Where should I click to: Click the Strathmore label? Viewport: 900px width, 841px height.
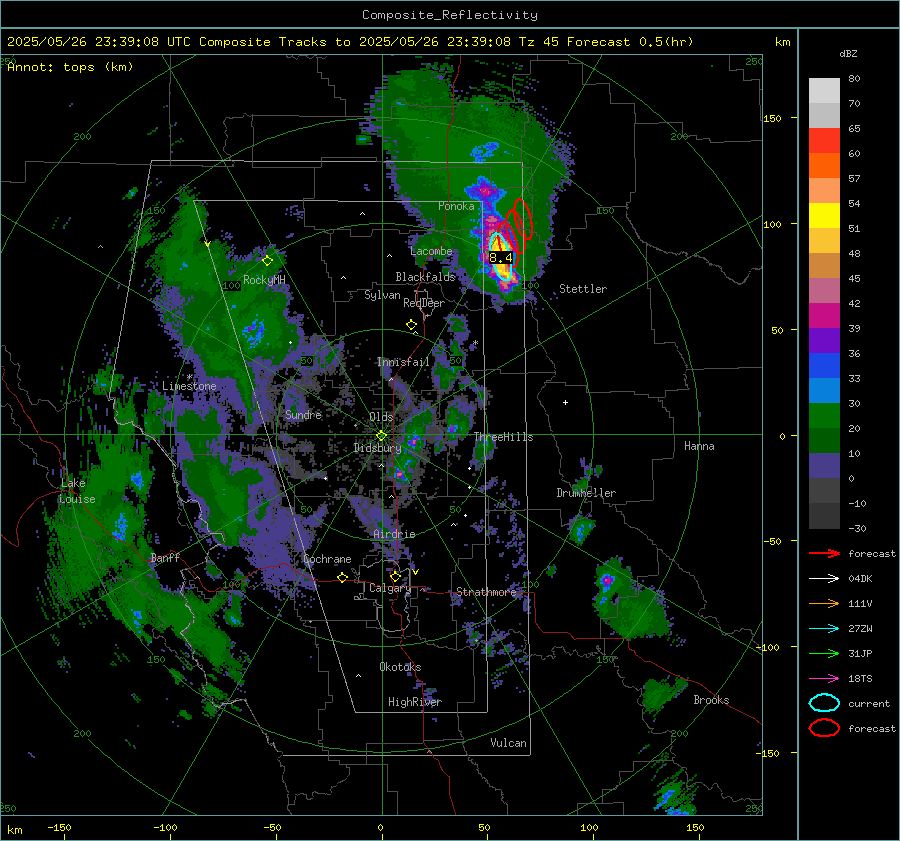click(x=486, y=592)
